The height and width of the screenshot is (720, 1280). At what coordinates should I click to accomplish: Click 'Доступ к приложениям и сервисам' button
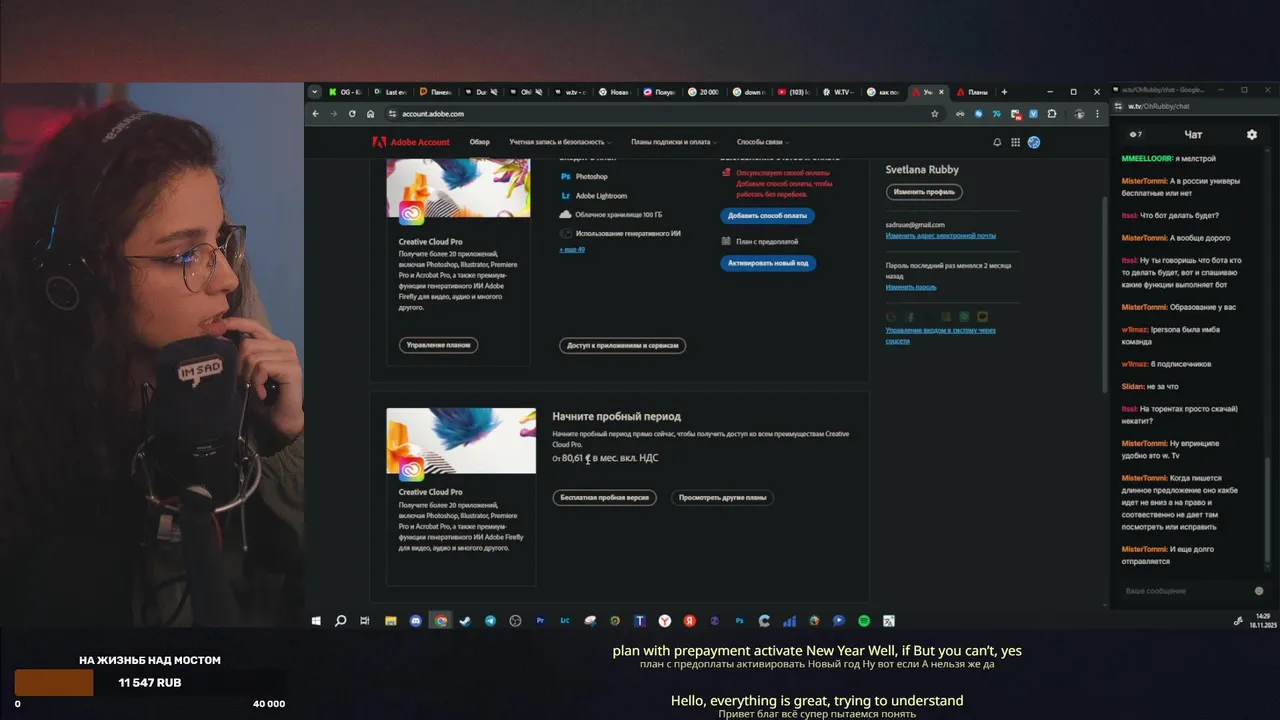click(622, 346)
